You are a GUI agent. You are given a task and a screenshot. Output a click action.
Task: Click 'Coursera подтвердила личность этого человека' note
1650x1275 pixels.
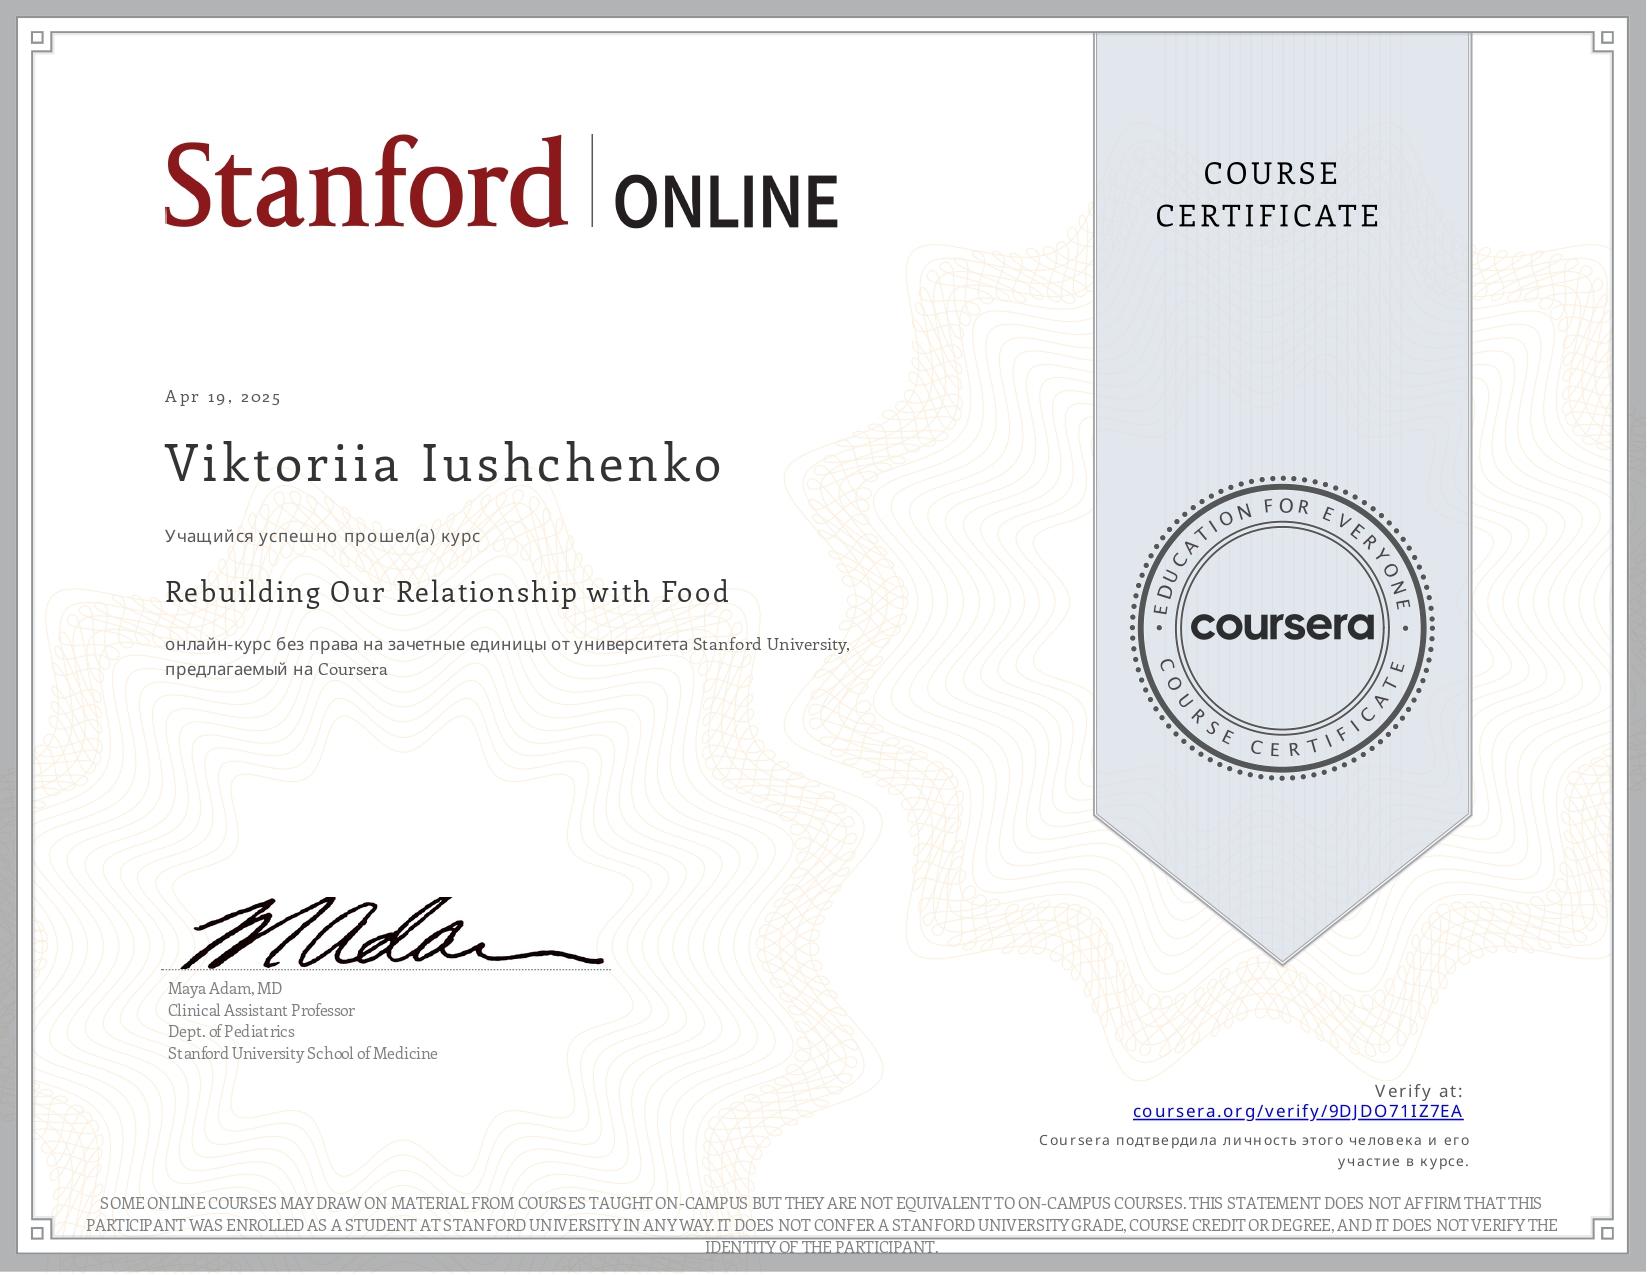click(1254, 1140)
